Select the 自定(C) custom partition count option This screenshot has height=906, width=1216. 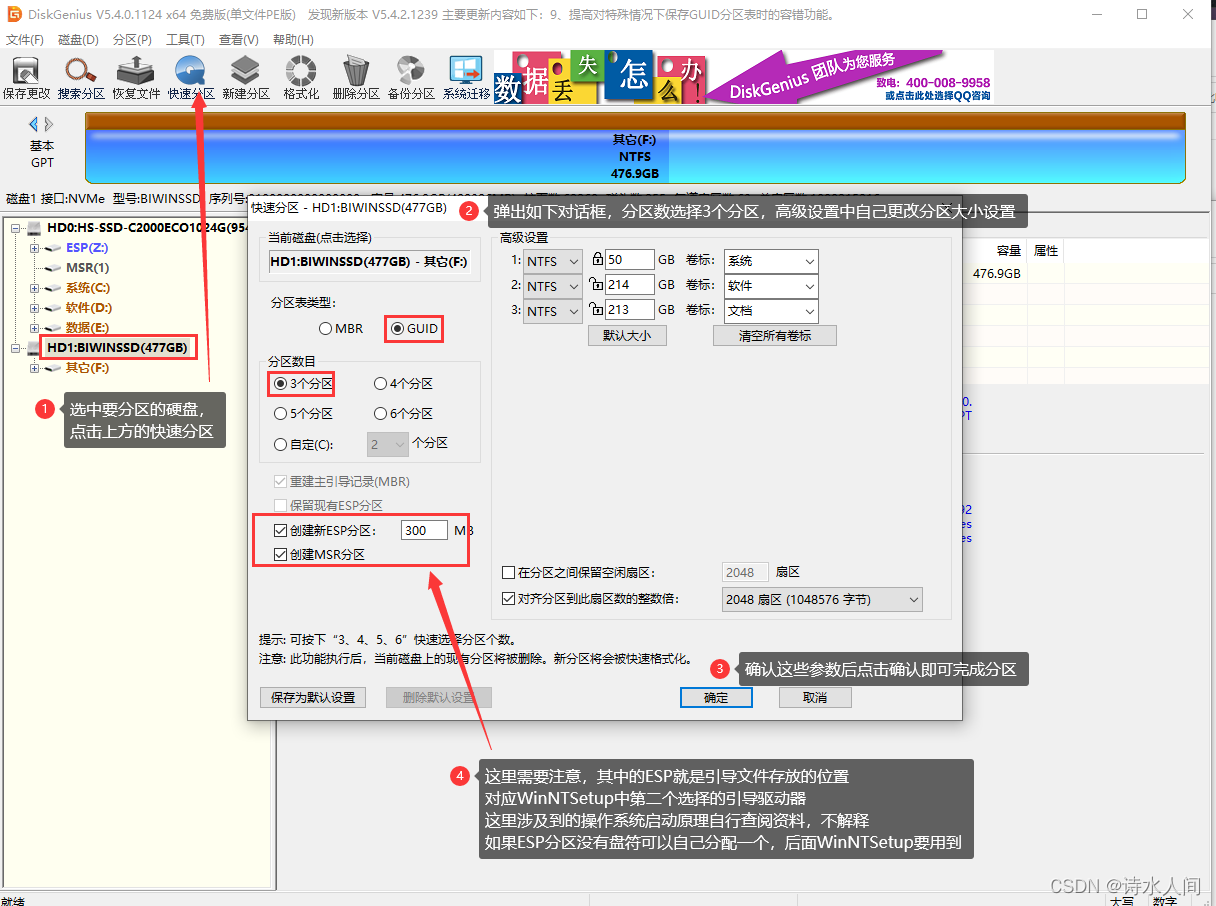pos(303,444)
